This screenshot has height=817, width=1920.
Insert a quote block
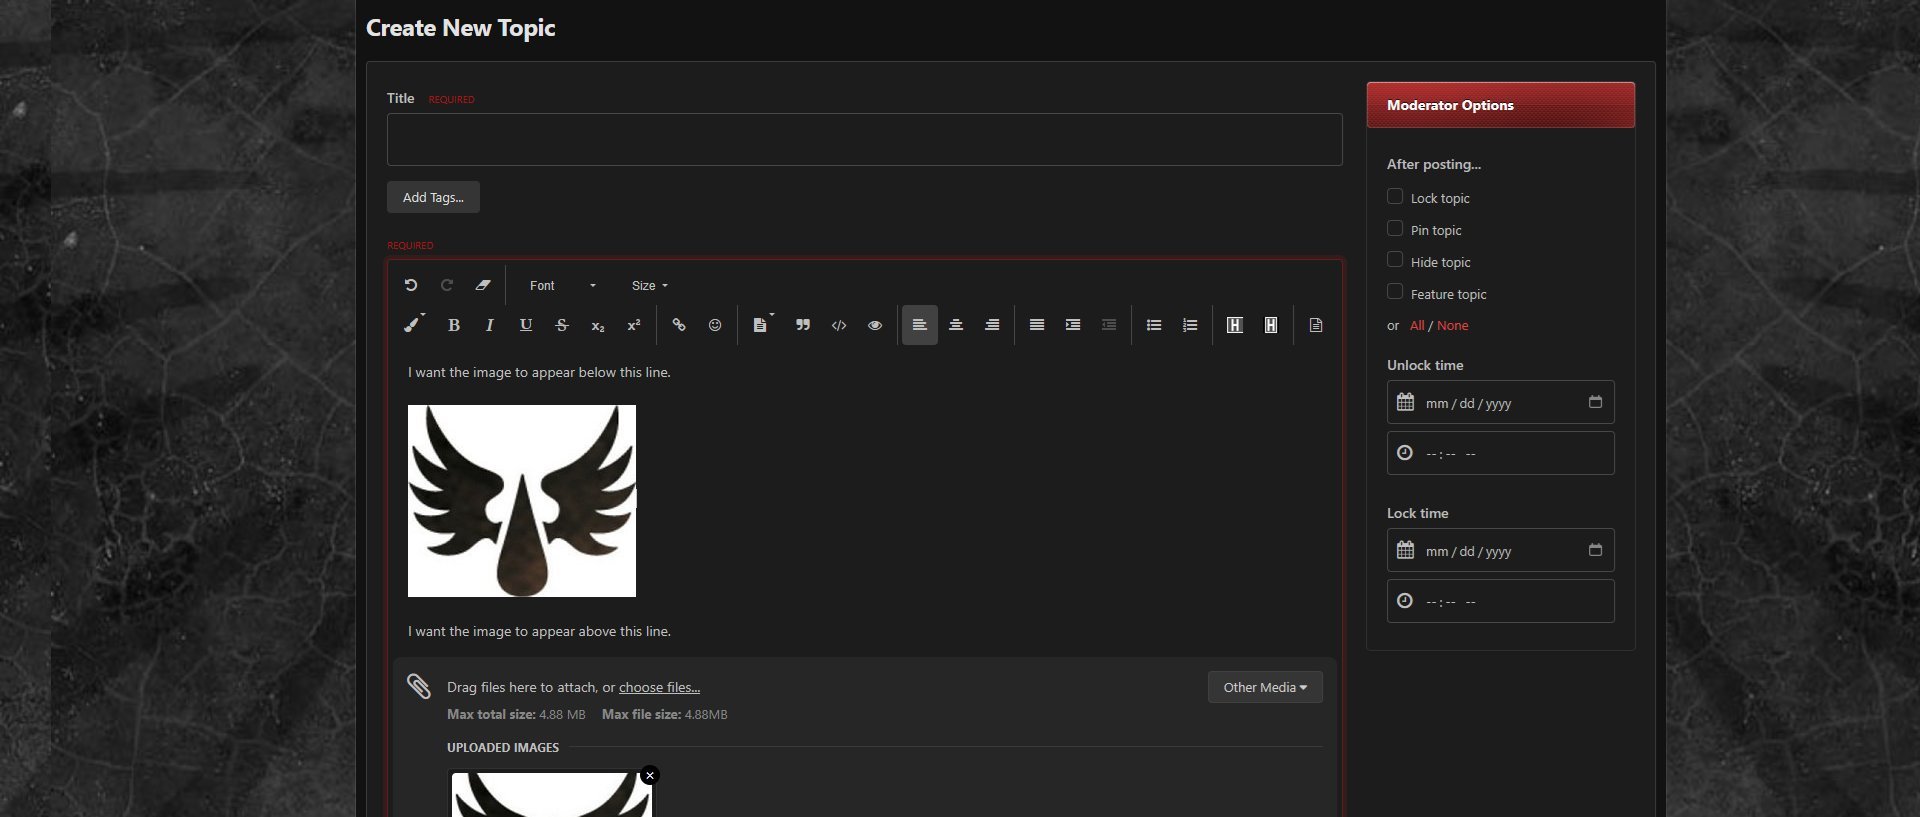803,325
